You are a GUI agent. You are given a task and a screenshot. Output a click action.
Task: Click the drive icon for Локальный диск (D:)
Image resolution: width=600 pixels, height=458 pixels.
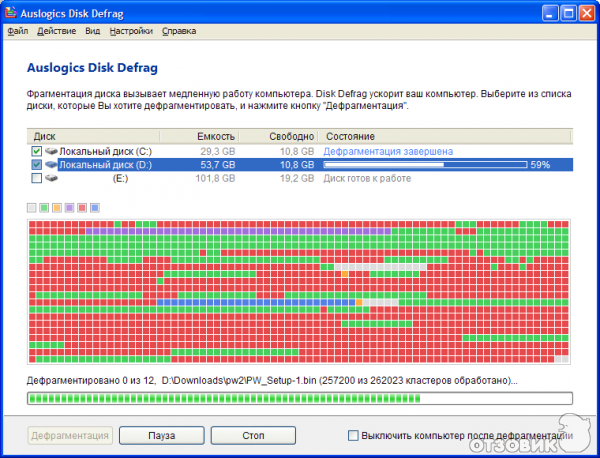click(x=51, y=164)
